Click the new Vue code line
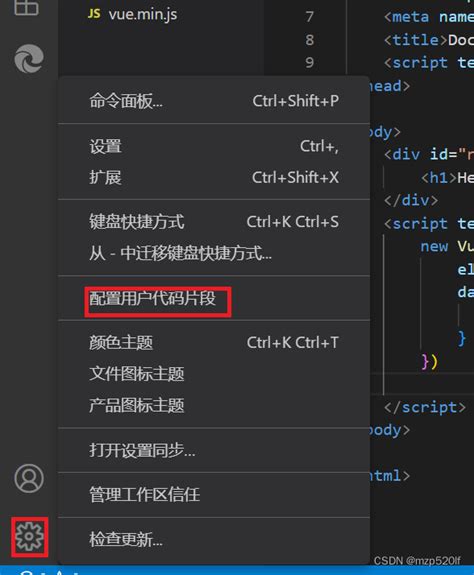The width and height of the screenshot is (474, 575). 447,246
